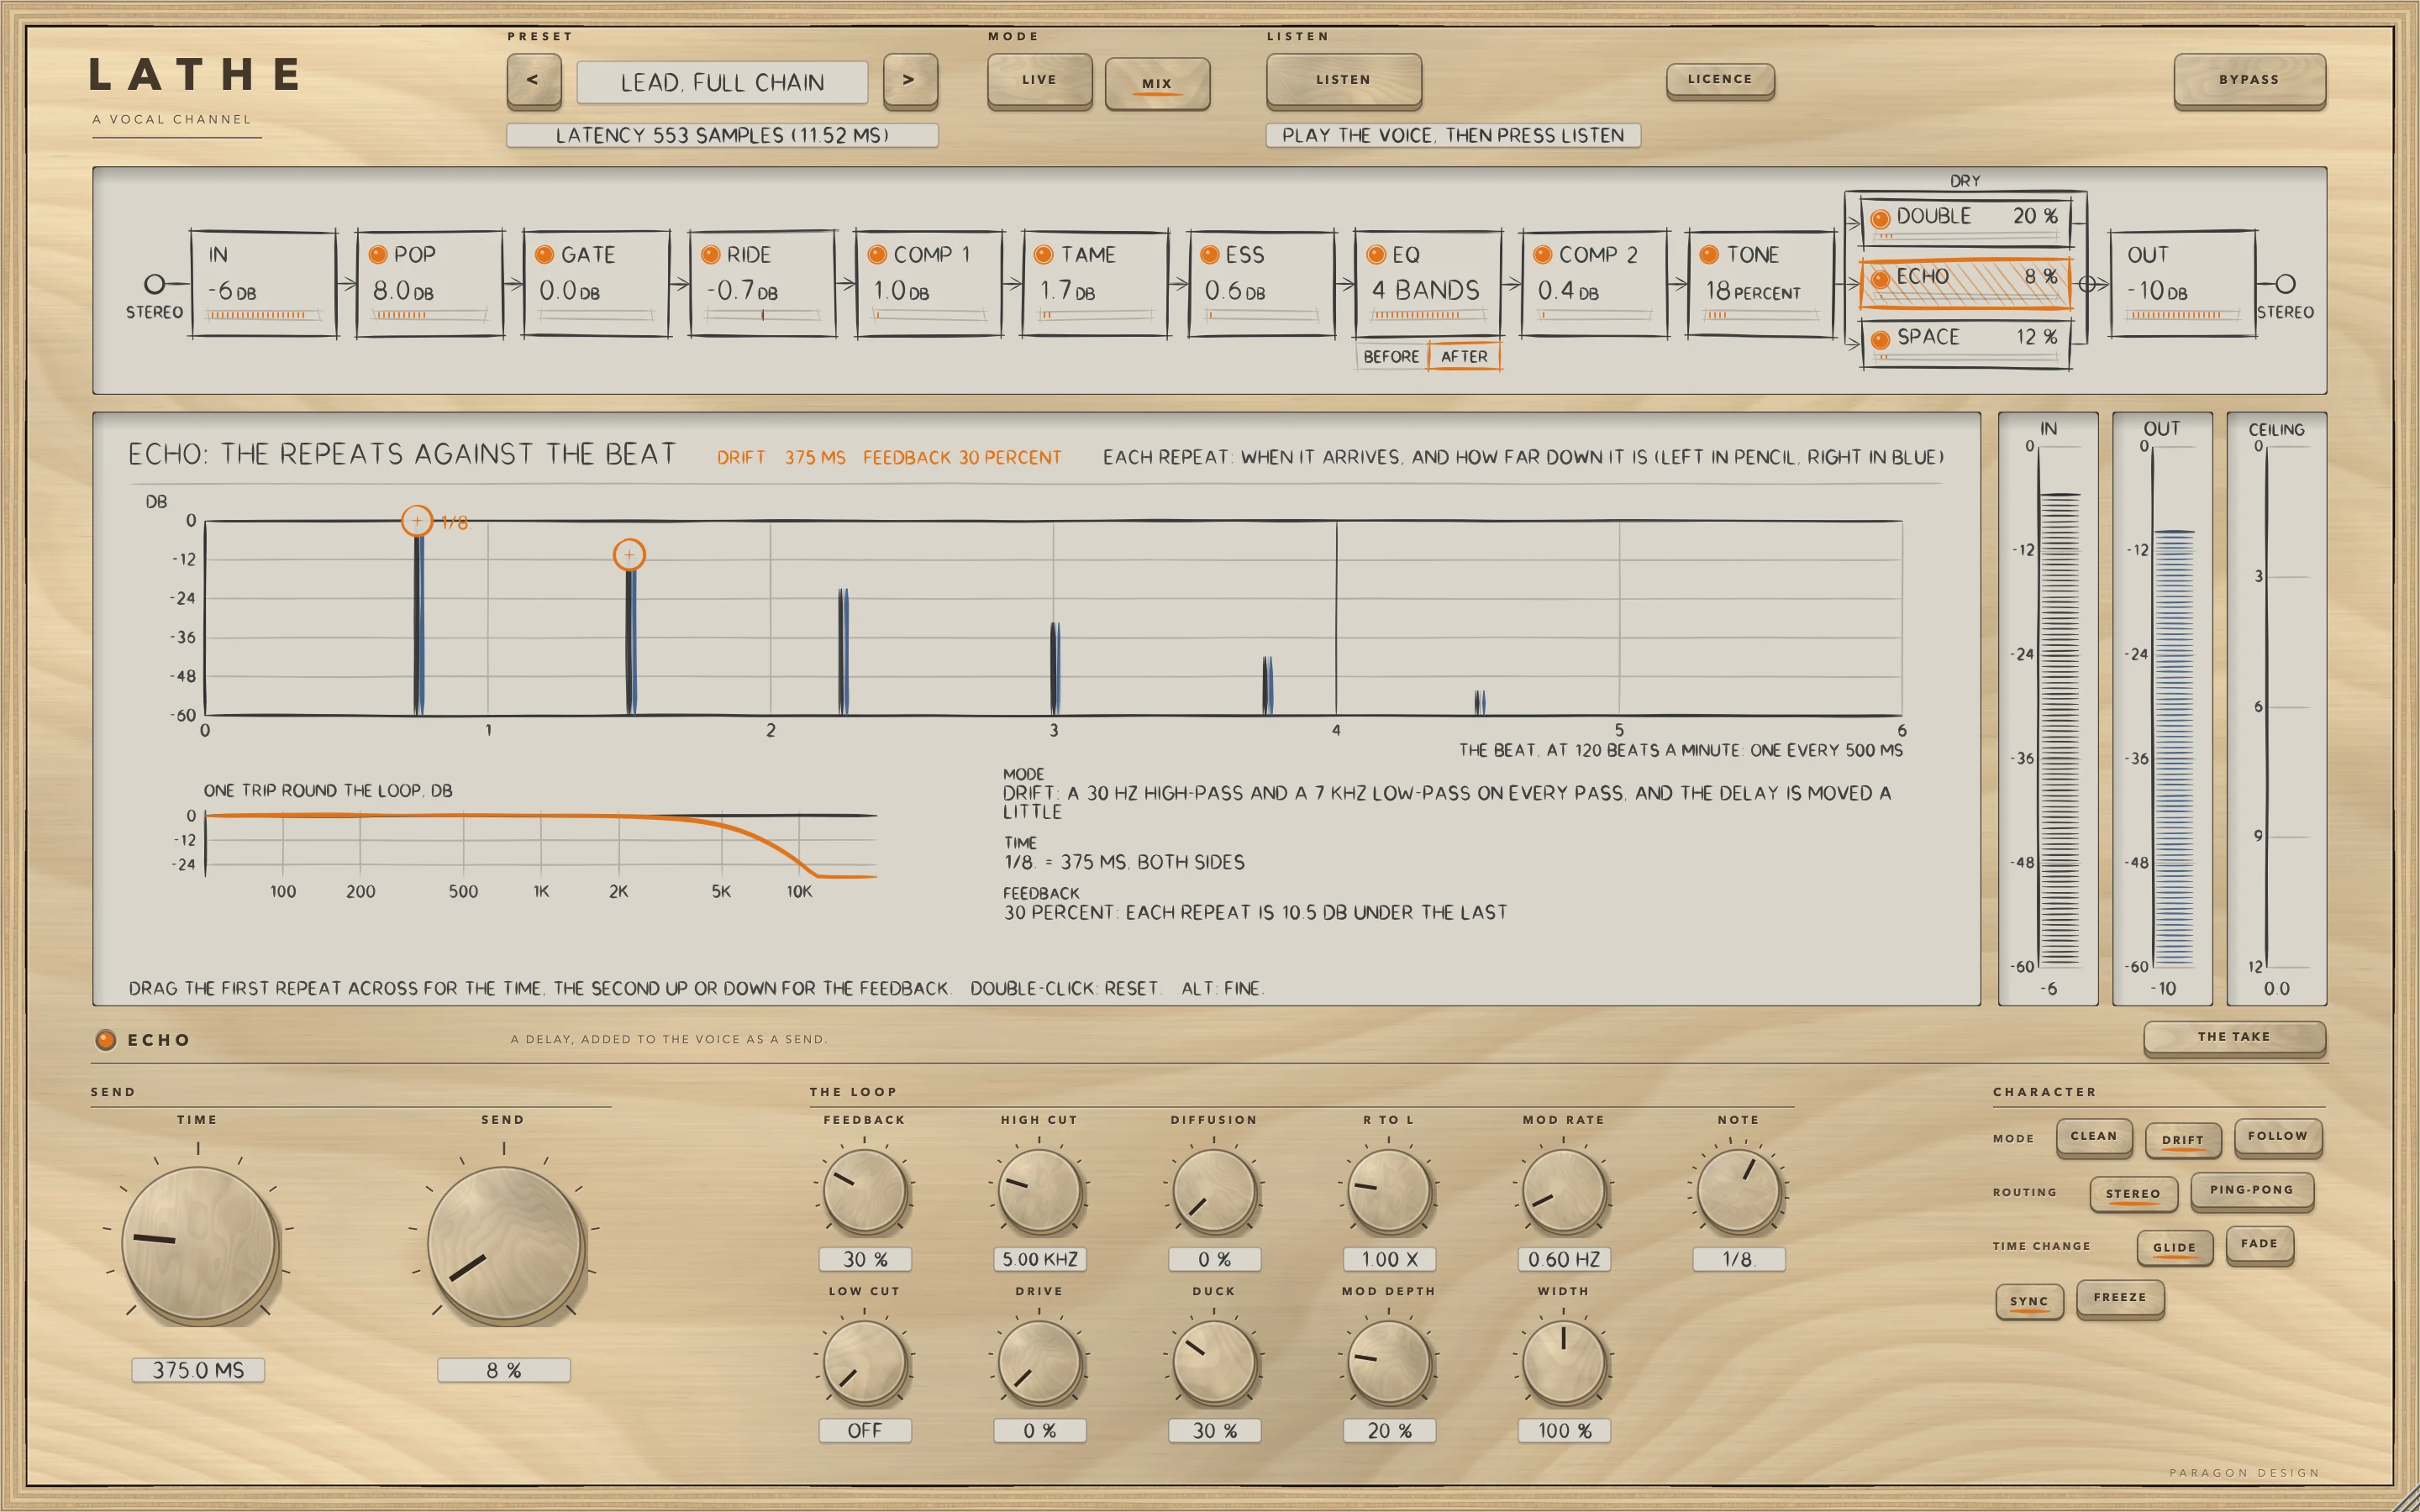Set routing to STEREO
Screen dimensions: 2420x1512
(x=2133, y=1194)
